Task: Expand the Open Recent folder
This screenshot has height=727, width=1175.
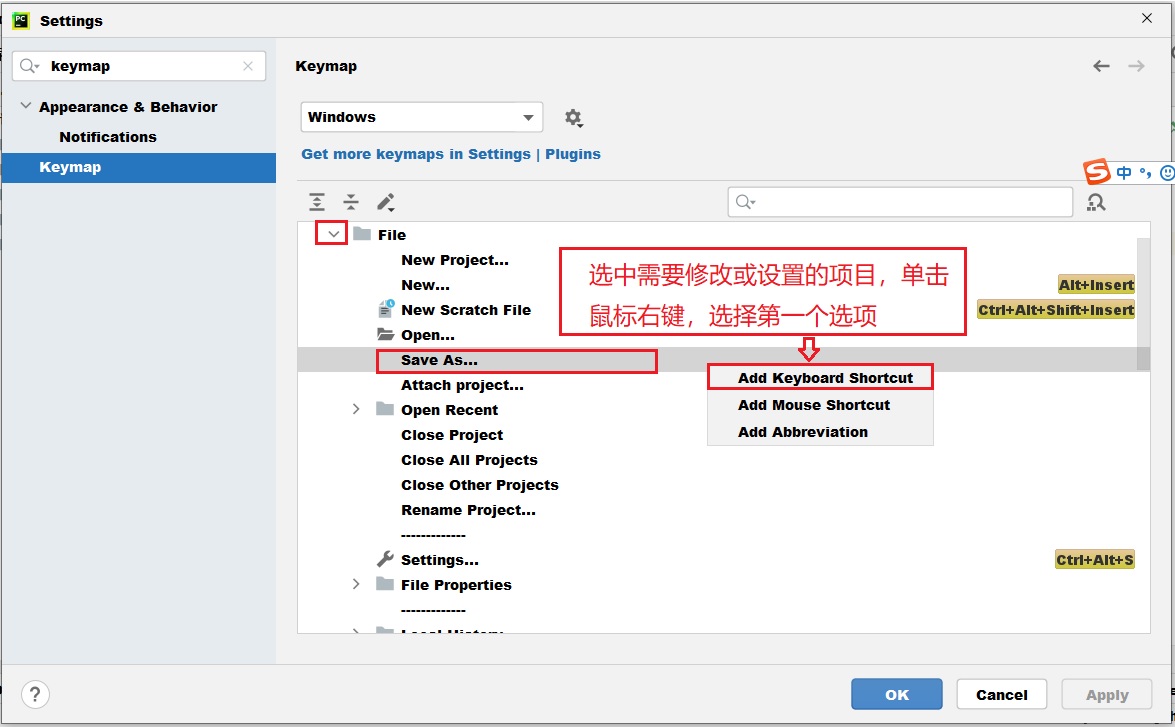Action: (356, 409)
